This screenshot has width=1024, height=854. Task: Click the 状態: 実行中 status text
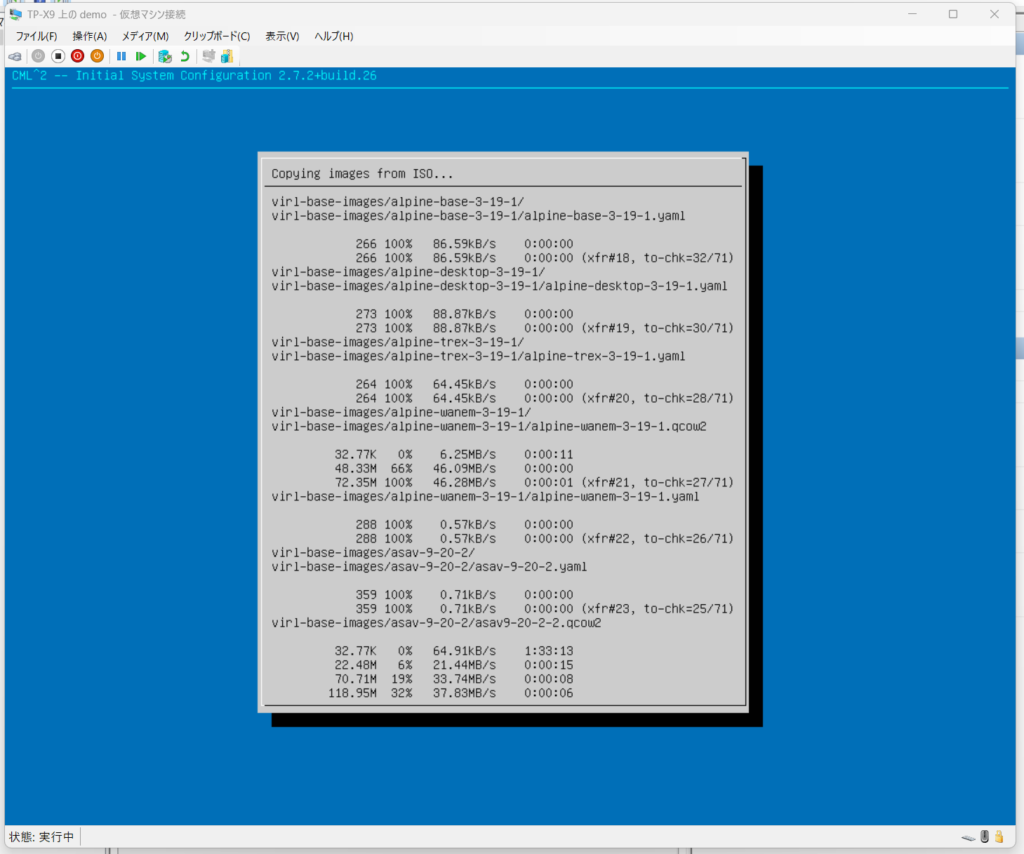[41, 837]
